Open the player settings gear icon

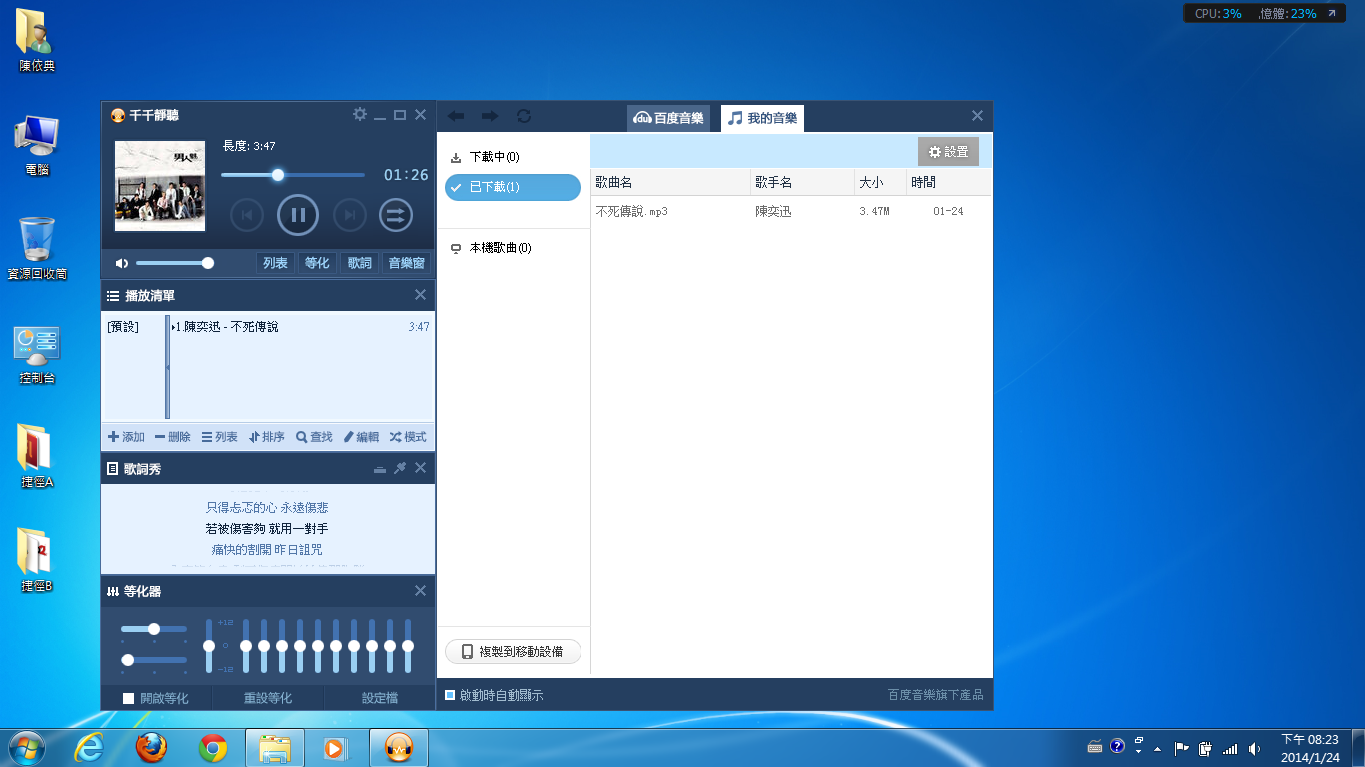[x=360, y=115]
